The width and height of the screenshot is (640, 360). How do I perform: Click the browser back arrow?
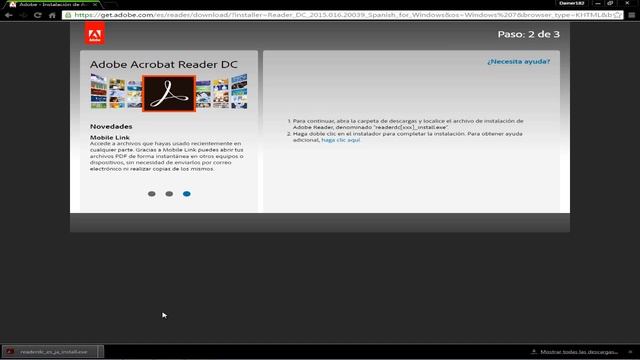tap(9, 15)
